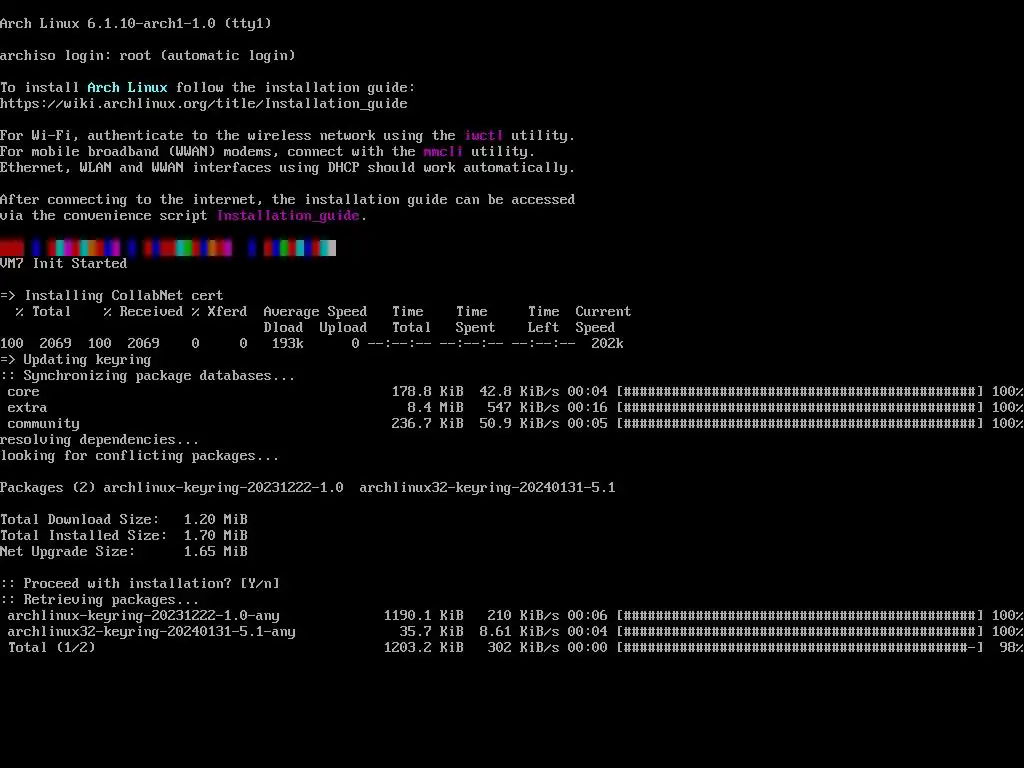This screenshot has height=768, width=1024.
Task: Click the '202k' current speed value
Action: [x=607, y=343]
